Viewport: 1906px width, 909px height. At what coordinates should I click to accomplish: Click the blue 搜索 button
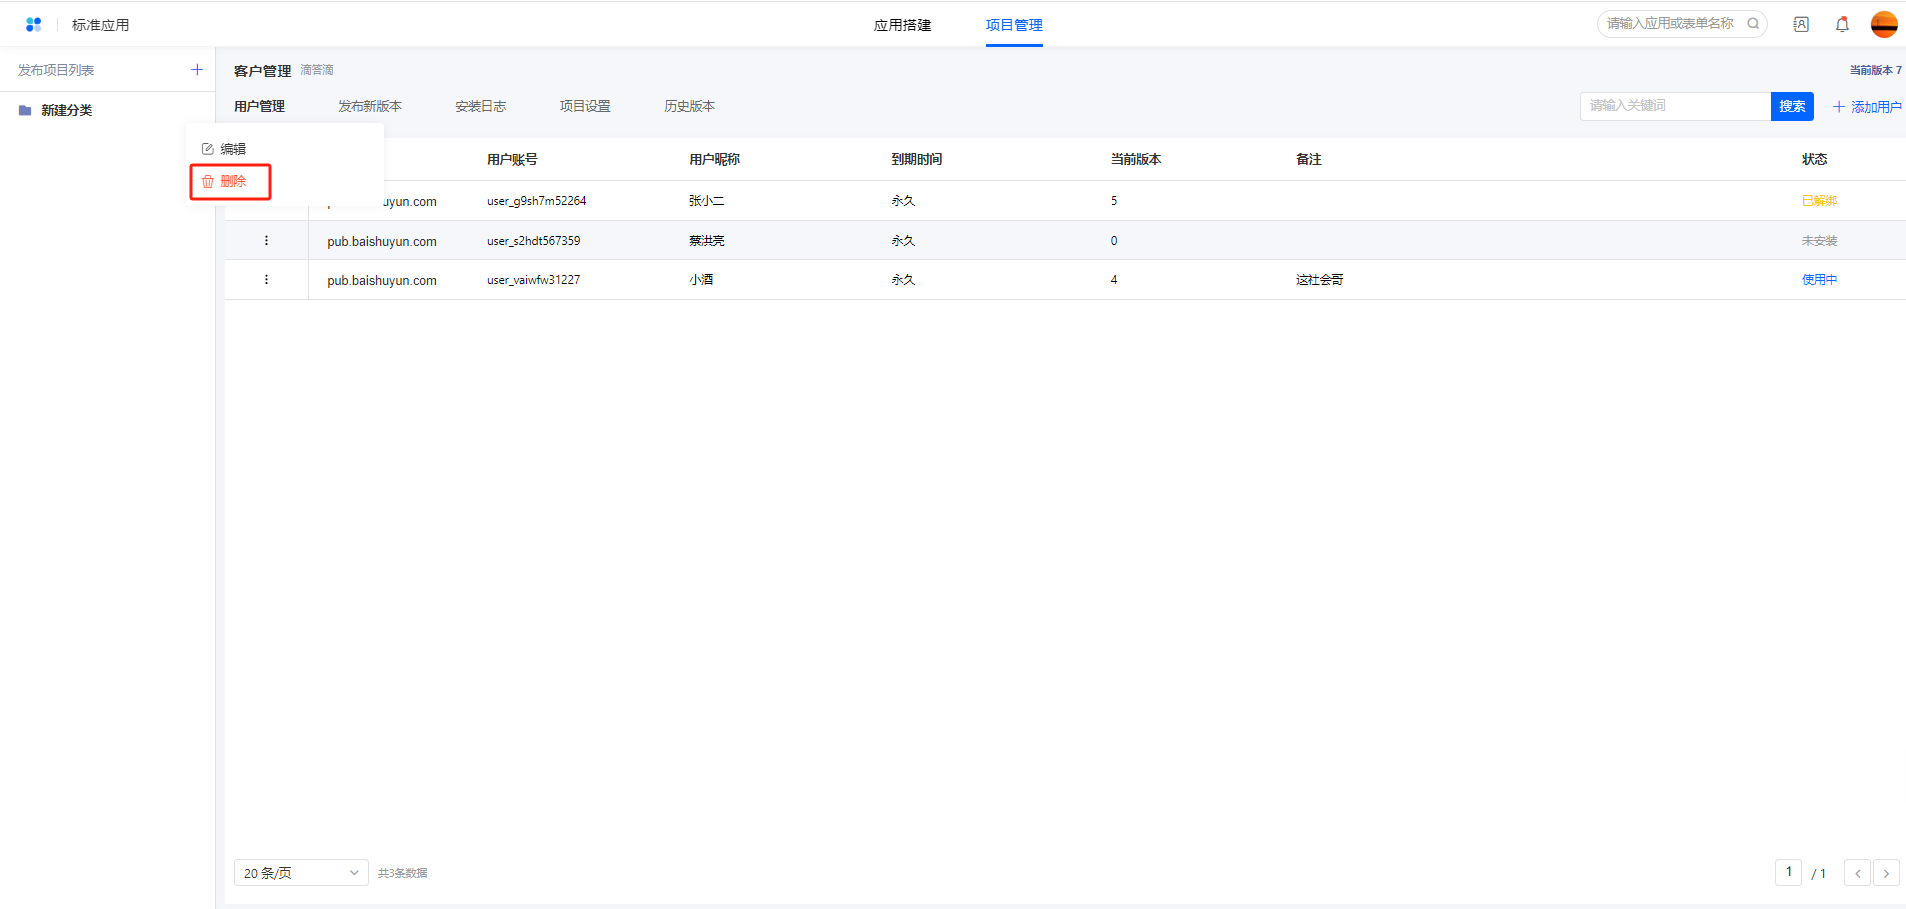[x=1792, y=106]
